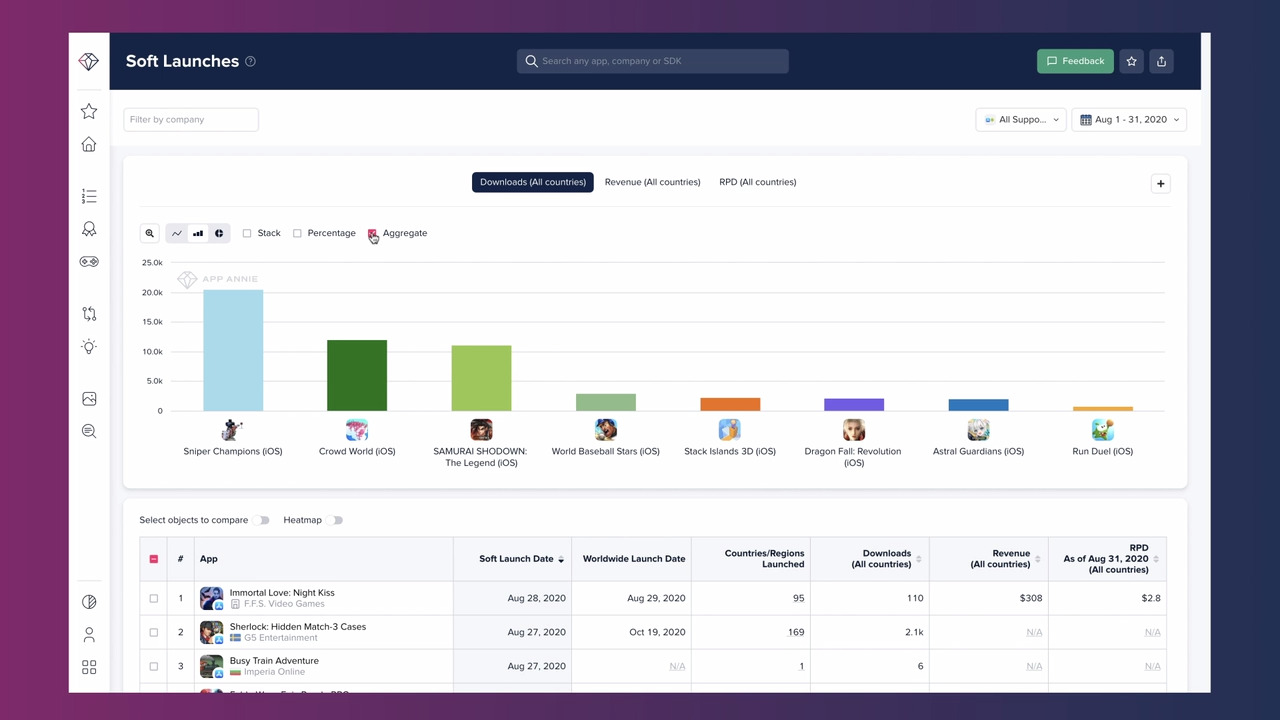This screenshot has width=1280, height=720.
Task: Switch to pie chart view
Action: coord(219,233)
